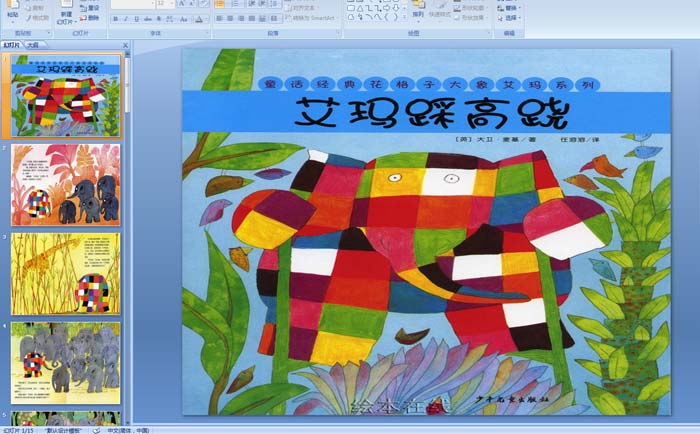Change case with Aa icon
This screenshot has height=434, width=700.
point(183,19)
